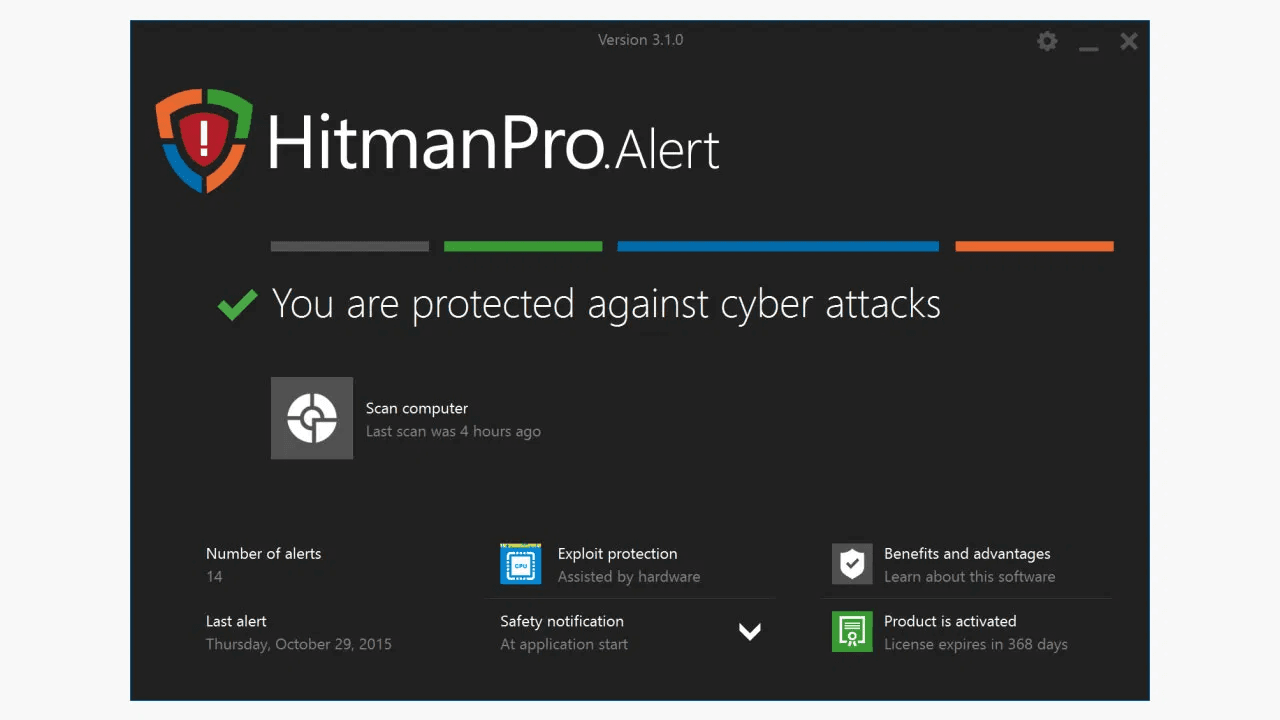The height and width of the screenshot is (720, 1280).
Task: Select the Number of alerts entry
Action: (x=263, y=564)
